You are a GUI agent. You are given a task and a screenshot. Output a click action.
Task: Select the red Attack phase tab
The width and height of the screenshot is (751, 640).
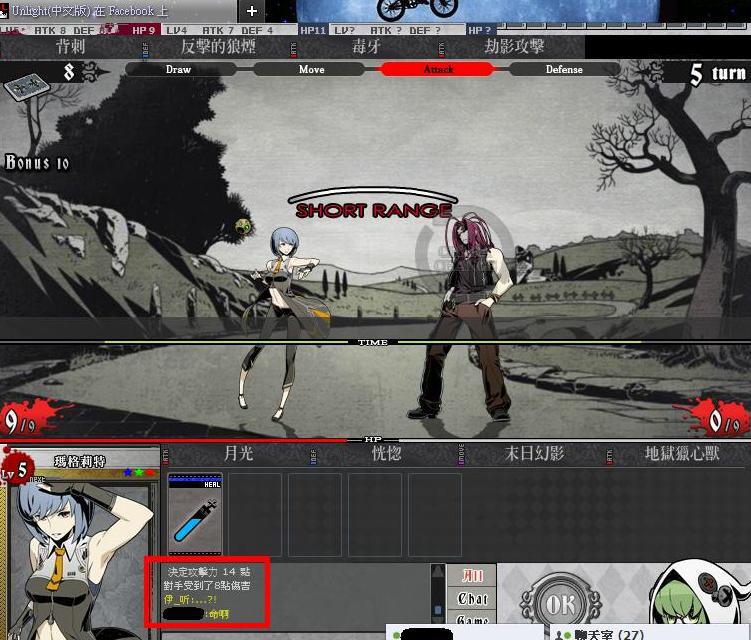click(x=438, y=70)
